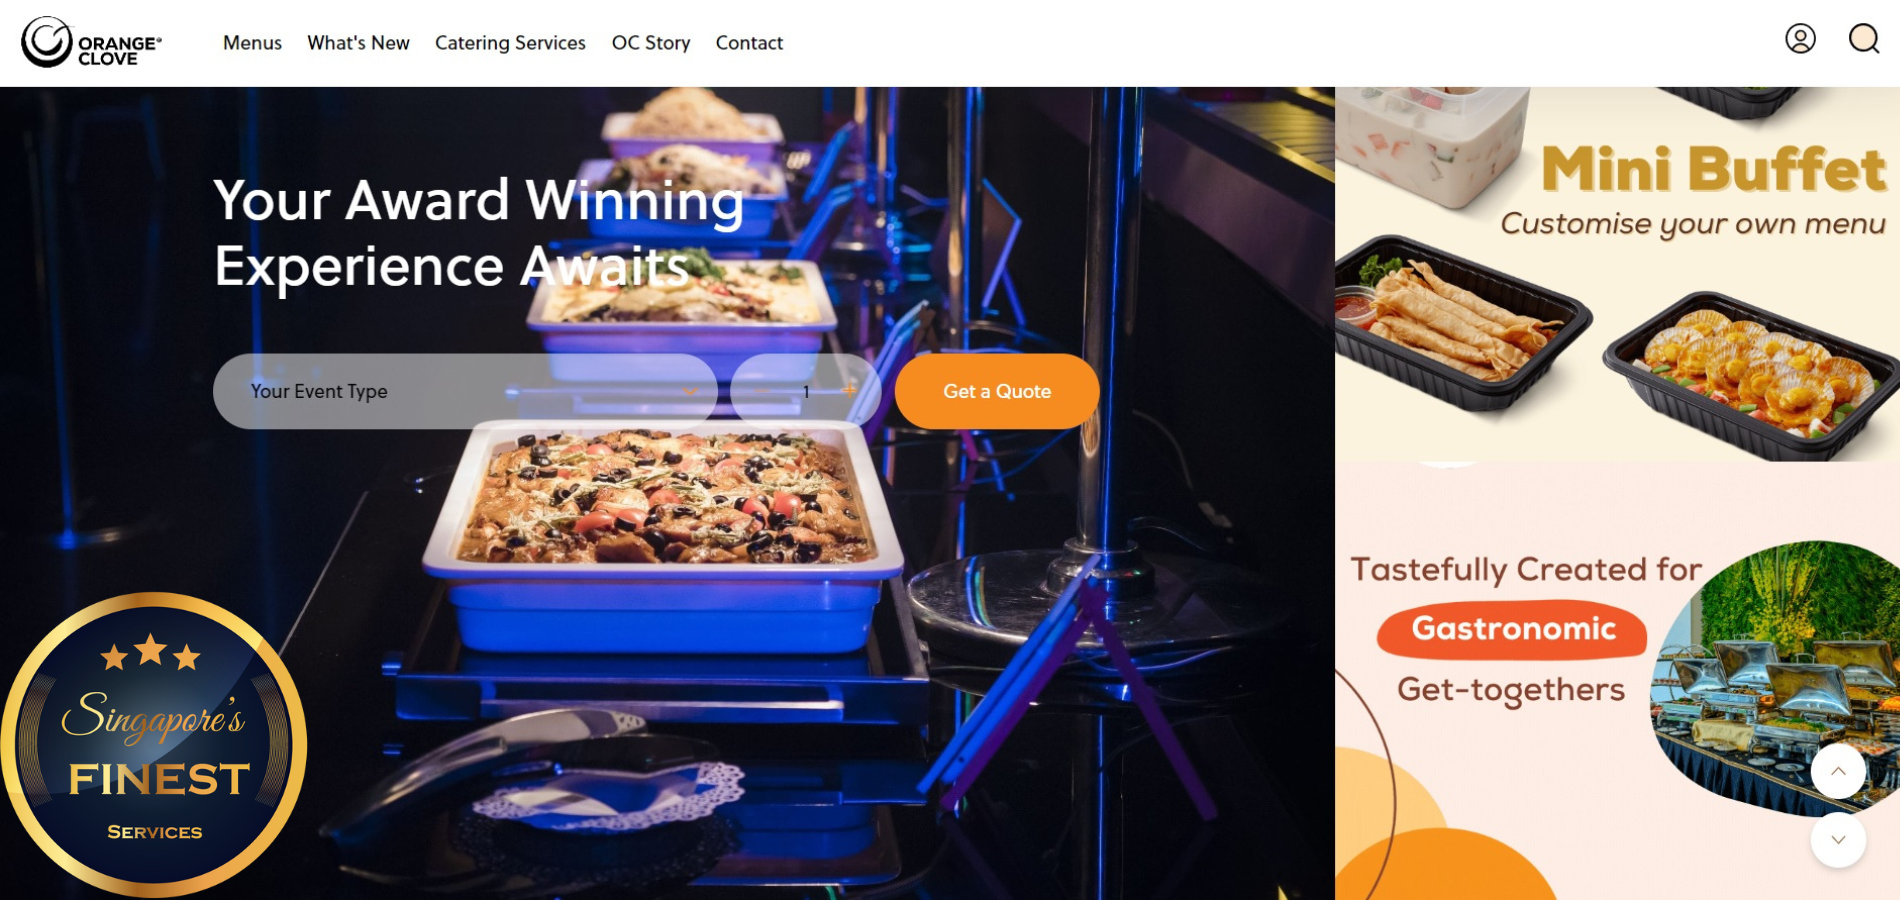Click the down arrow circle button
This screenshot has width=1900, height=900.
1838,840
